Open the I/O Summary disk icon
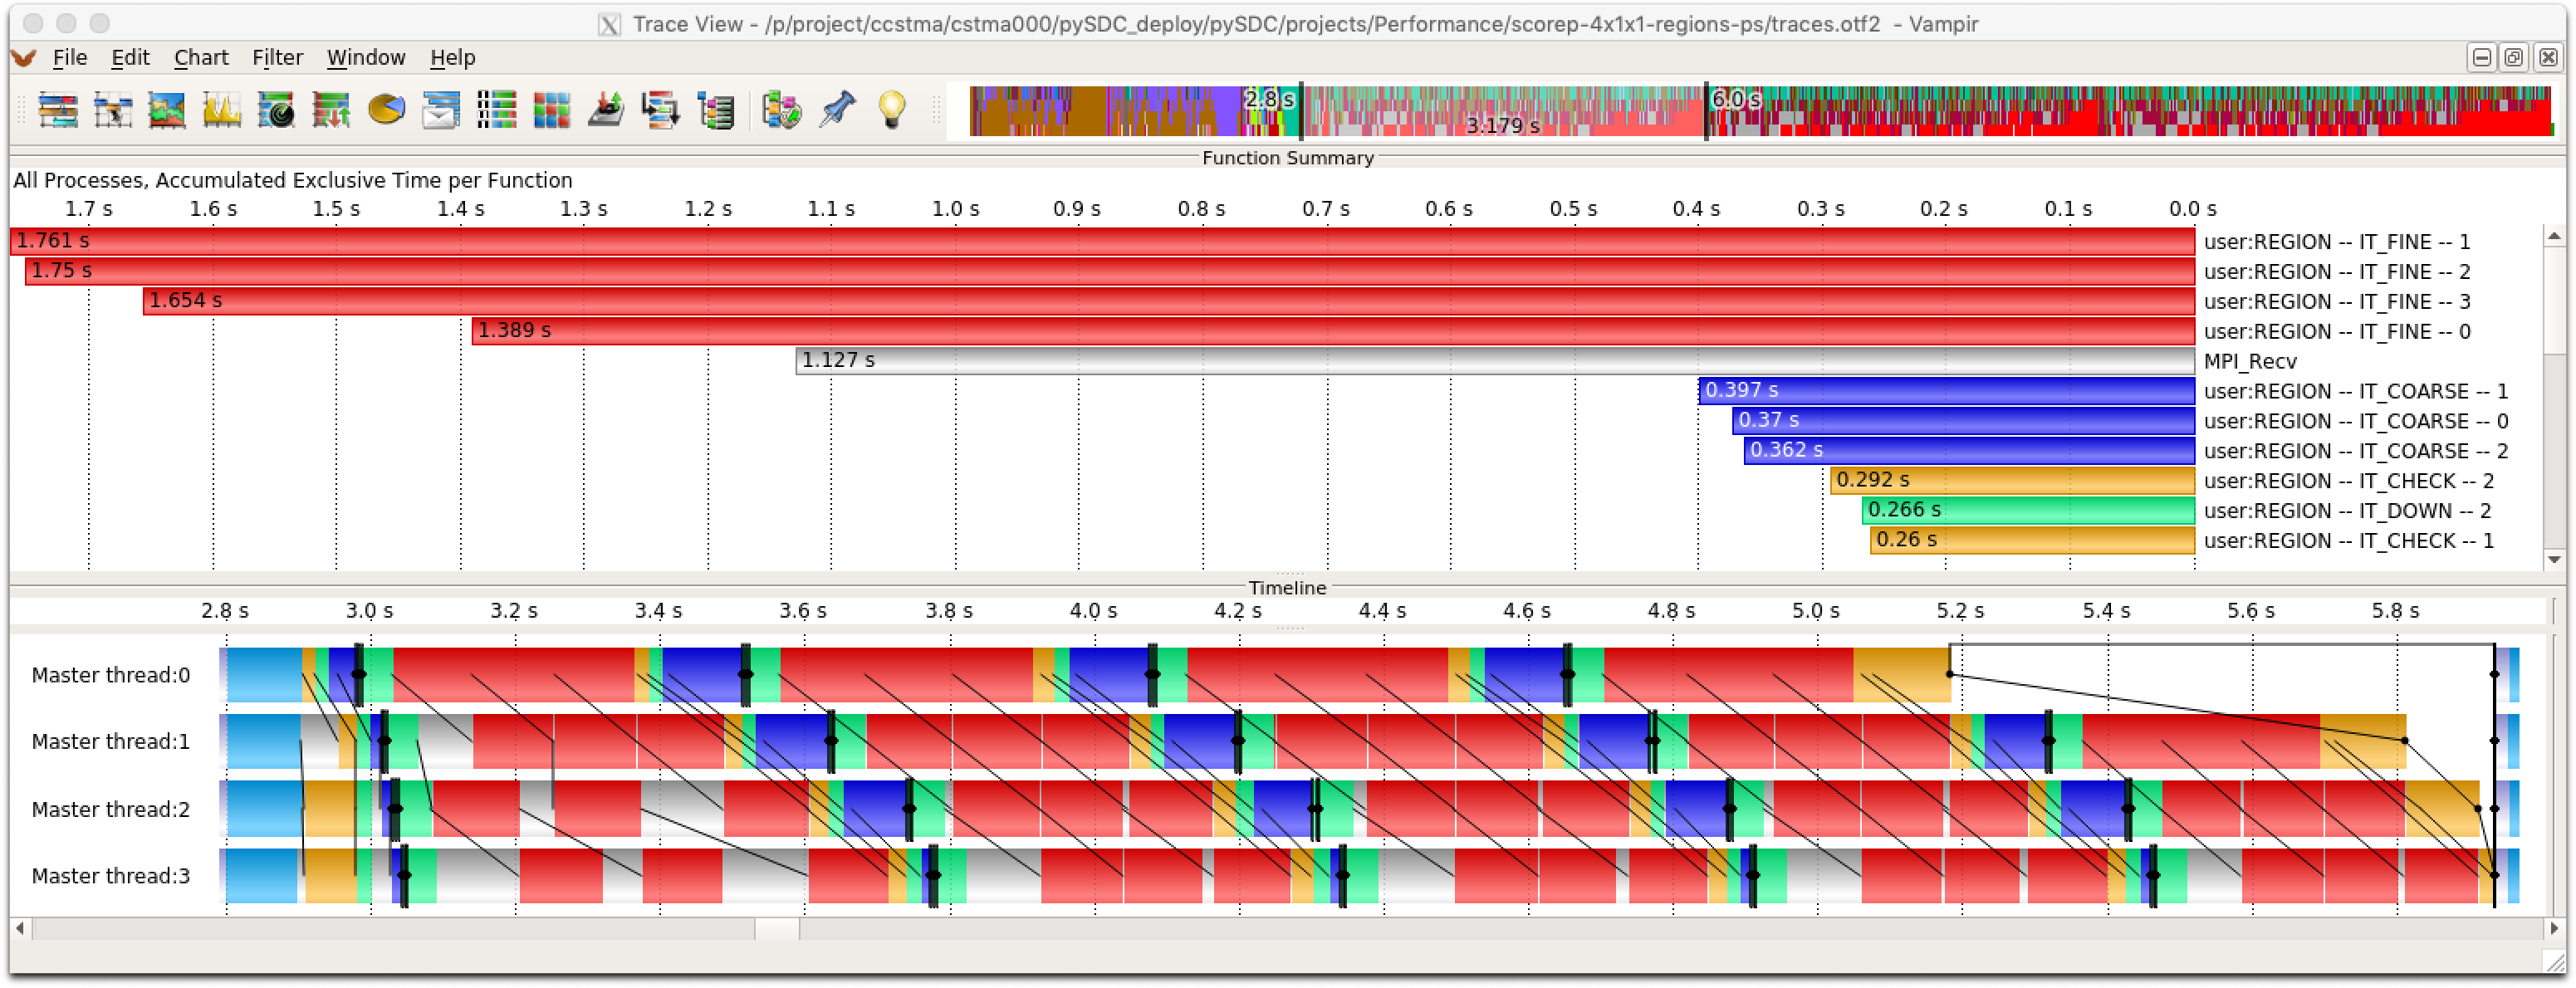Image resolution: width=2576 pixels, height=988 pixels. click(x=605, y=109)
